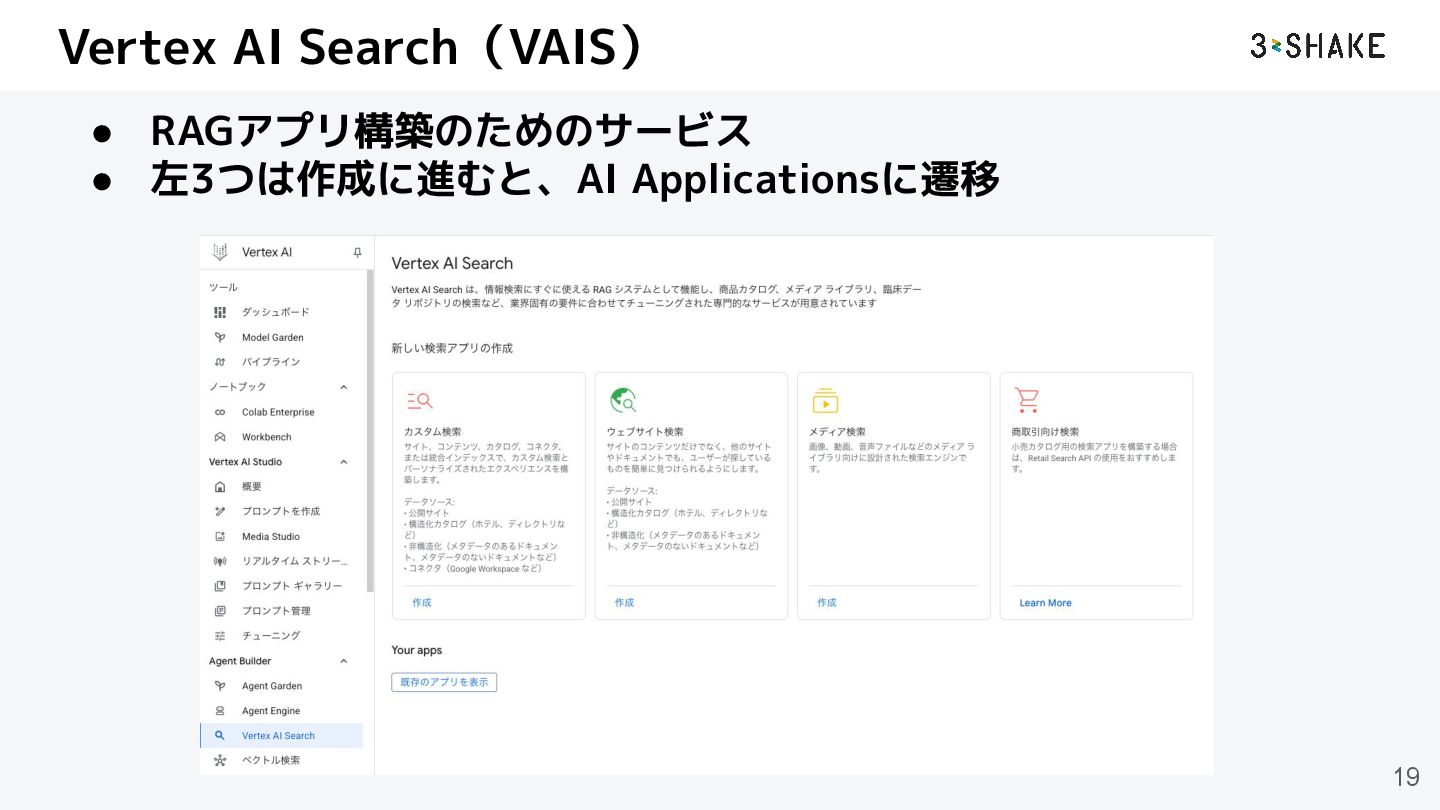Click the Dashboard (ダッシュボード) icon

point(220,312)
